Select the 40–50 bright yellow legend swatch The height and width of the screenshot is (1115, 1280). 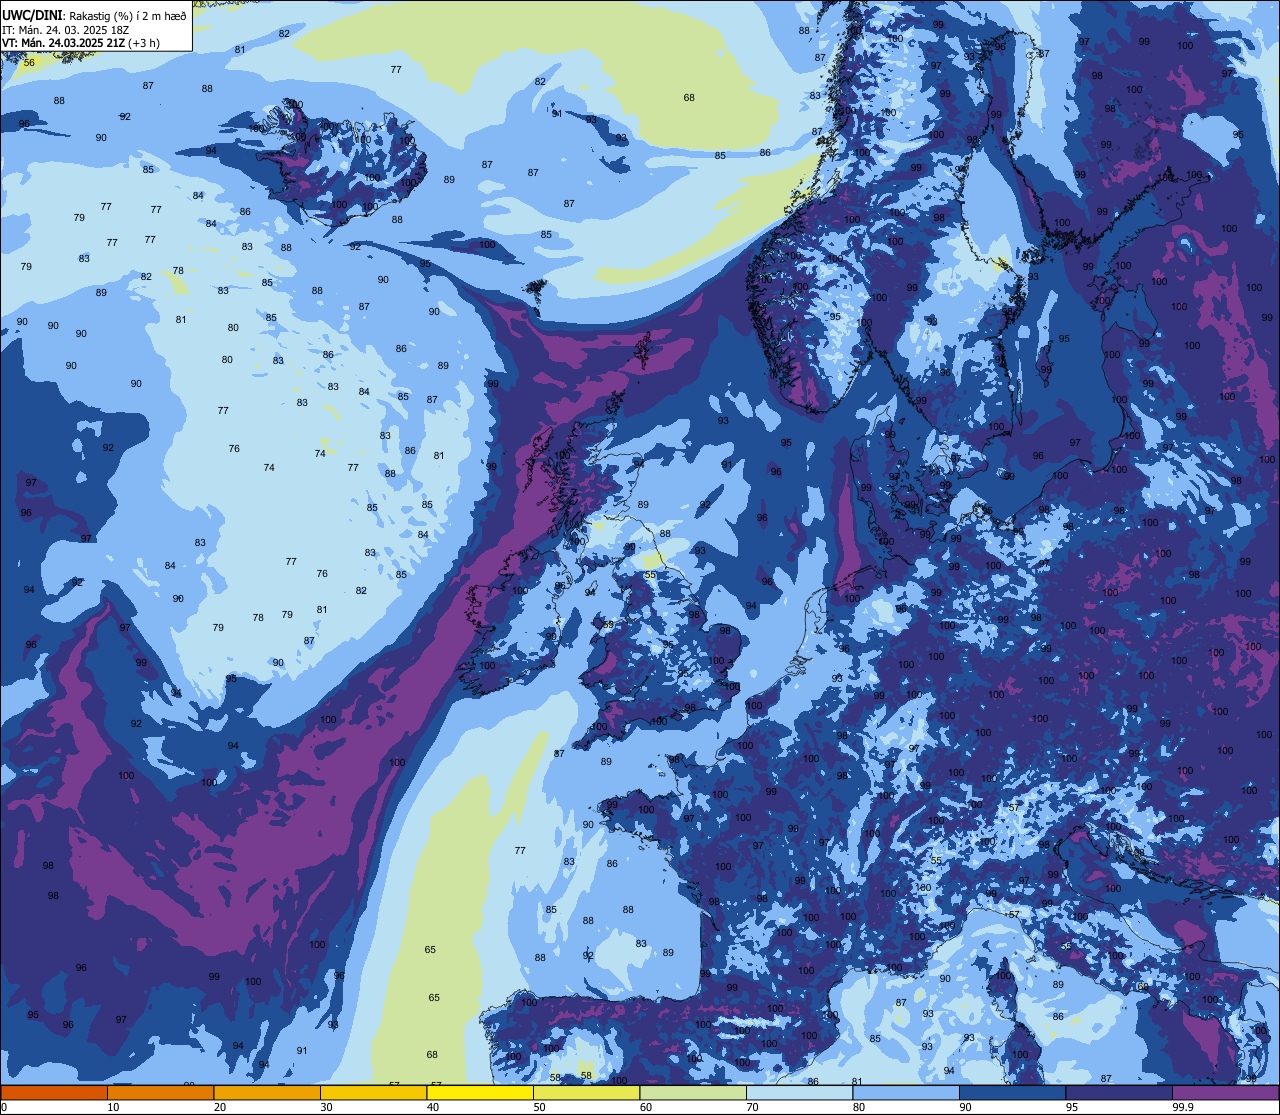[x=480, y=1092]
